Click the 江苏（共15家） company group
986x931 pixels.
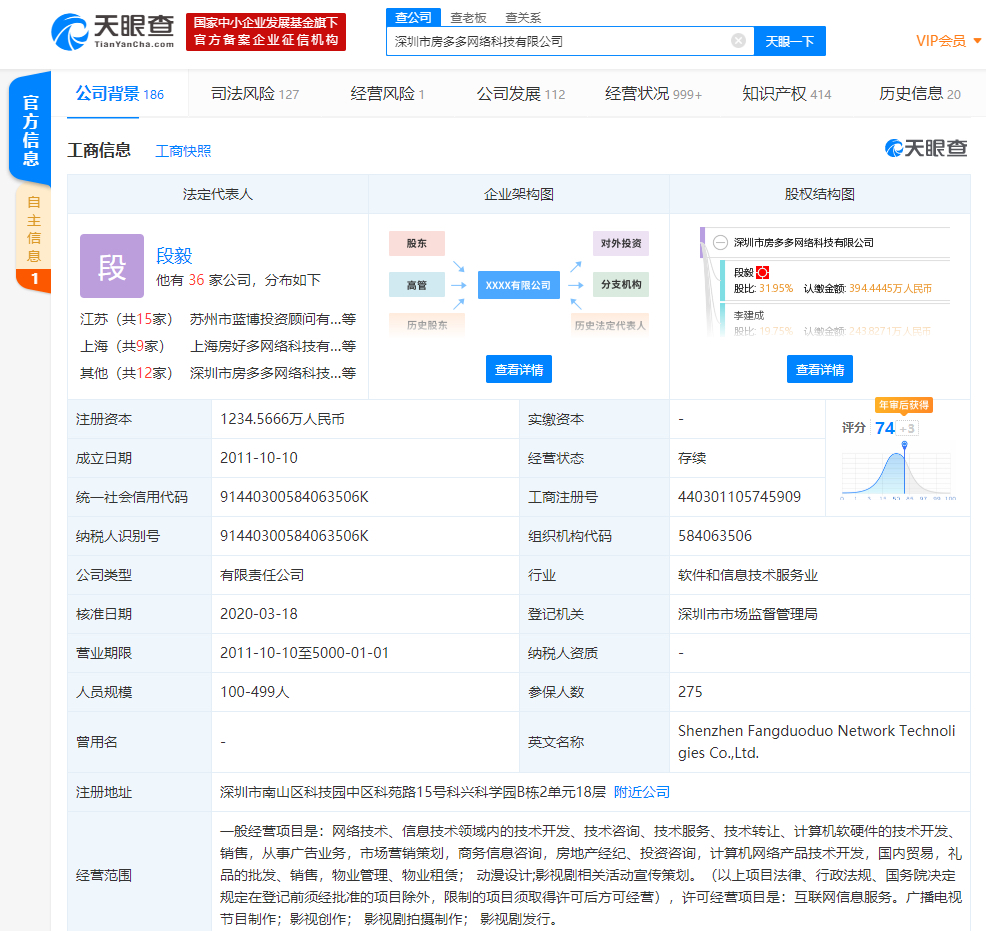click(x=126, y=319)
